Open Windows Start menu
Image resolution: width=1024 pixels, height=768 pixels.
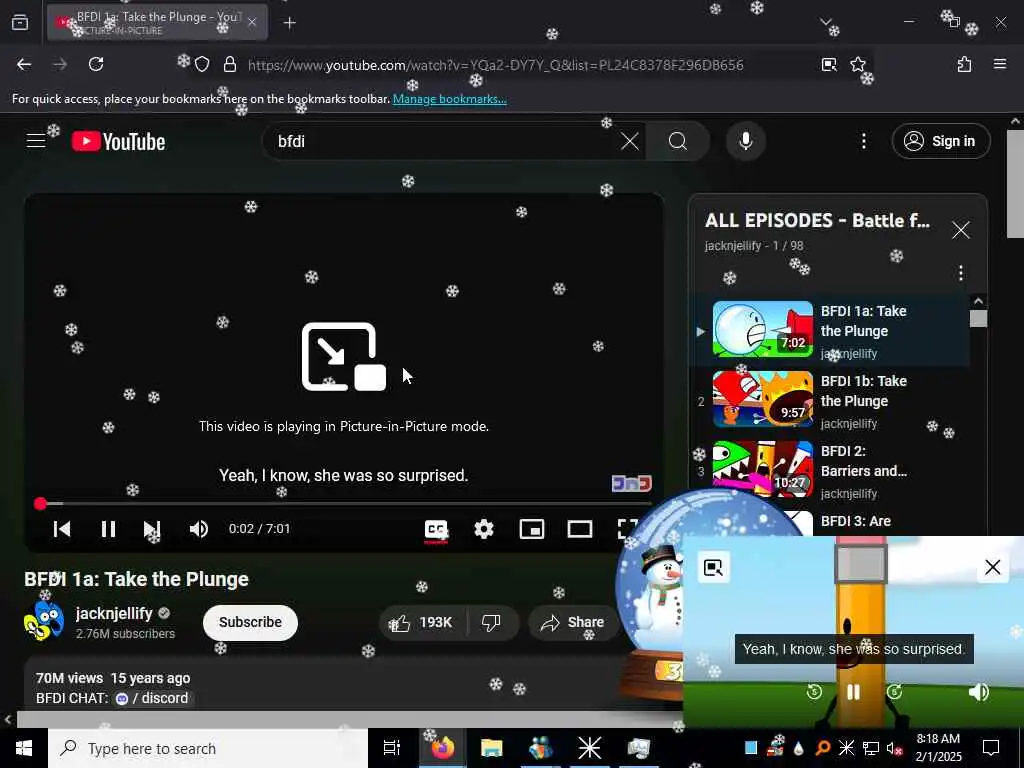click(24, 748)
